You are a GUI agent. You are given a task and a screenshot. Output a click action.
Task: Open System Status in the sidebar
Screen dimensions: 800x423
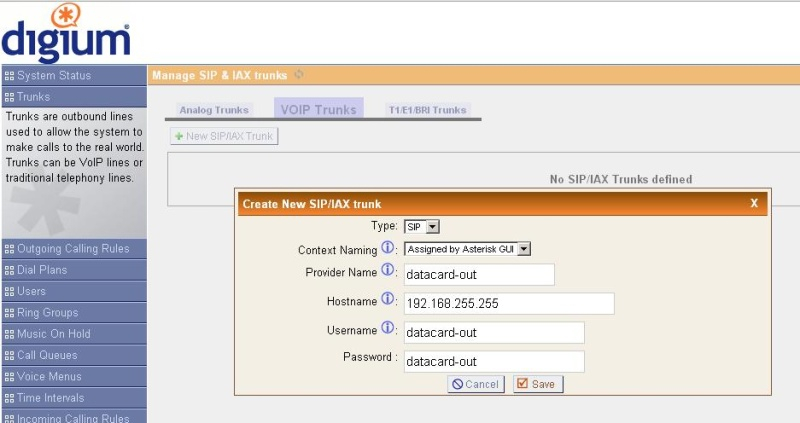(73, 75)
